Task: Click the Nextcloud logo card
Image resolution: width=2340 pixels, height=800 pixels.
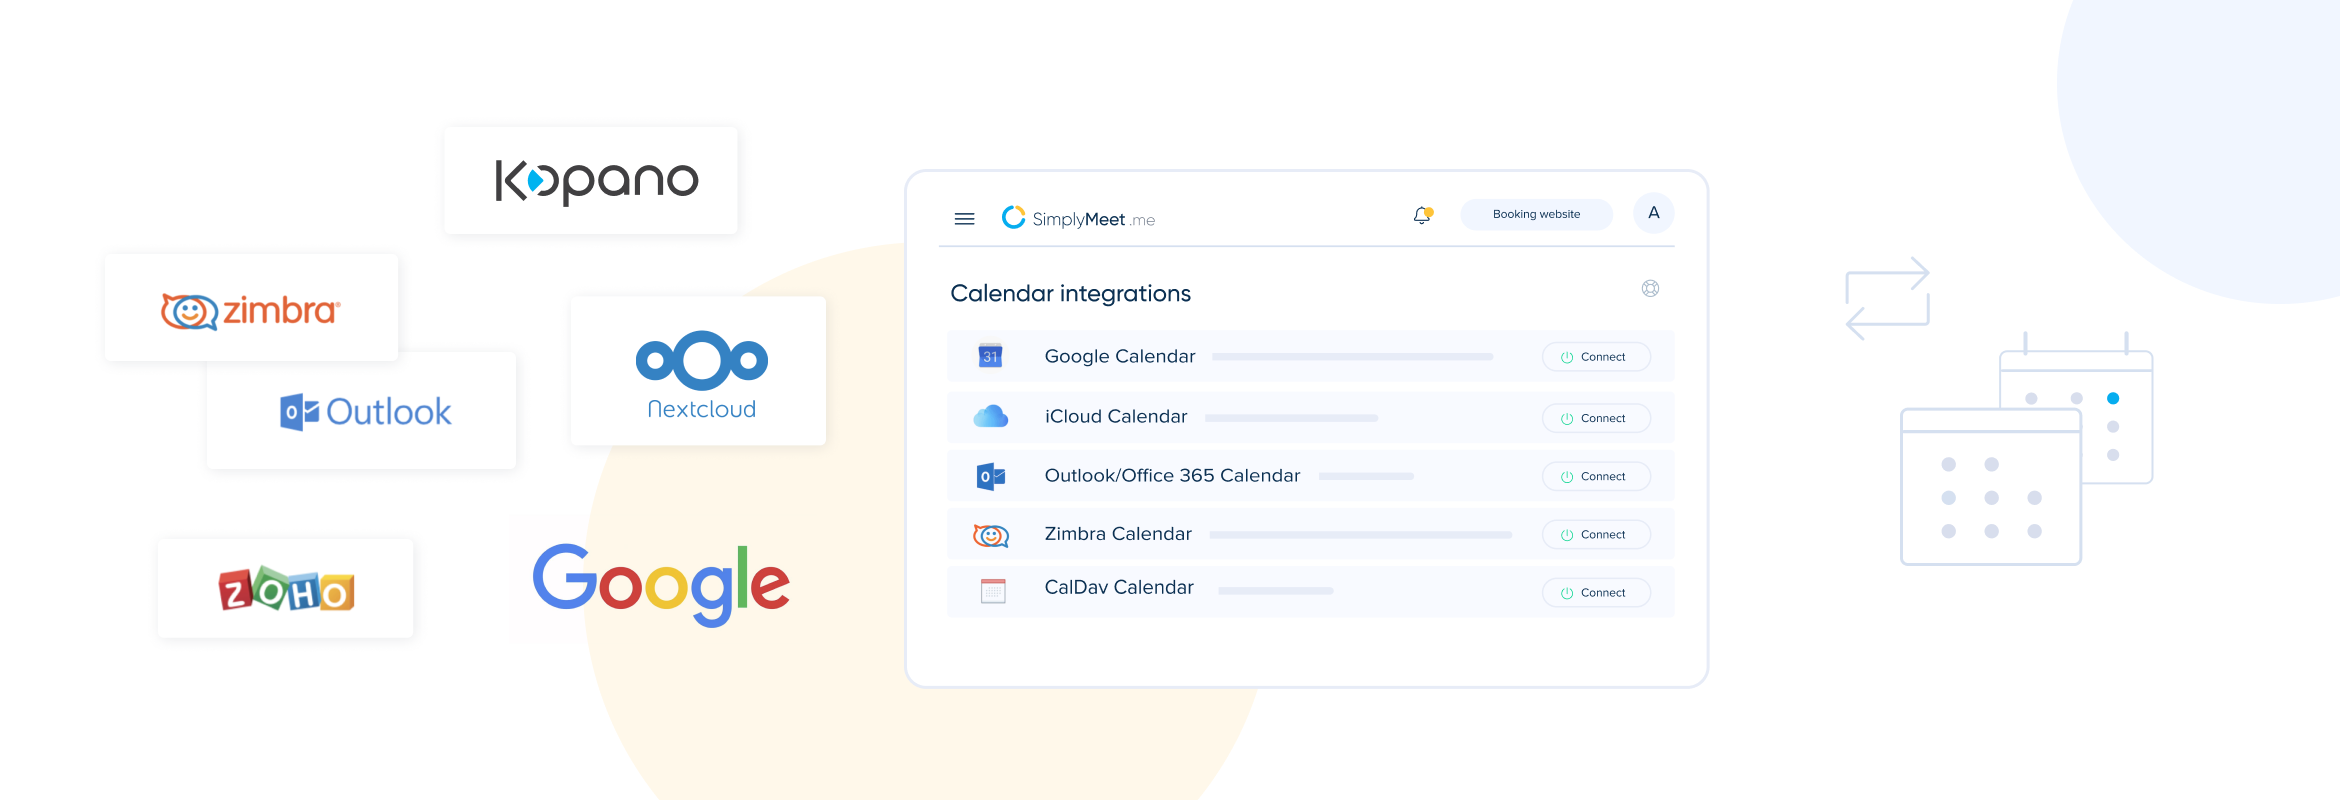Action: pyautogui.click(x=698, y=371)
